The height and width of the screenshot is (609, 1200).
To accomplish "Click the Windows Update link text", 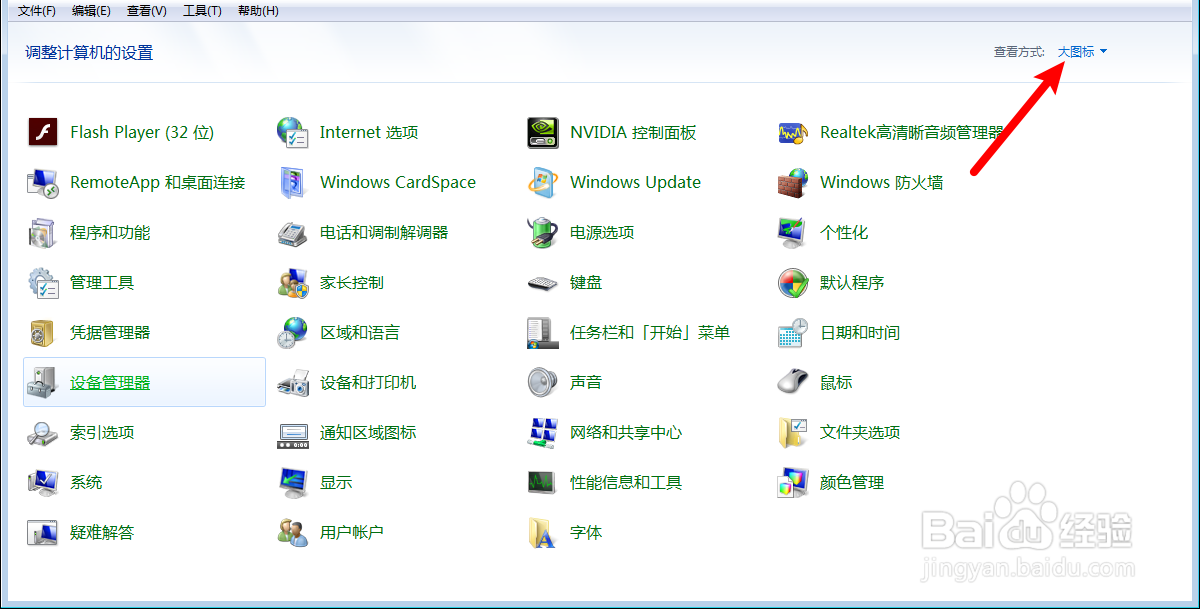I will tap(635, 182).
